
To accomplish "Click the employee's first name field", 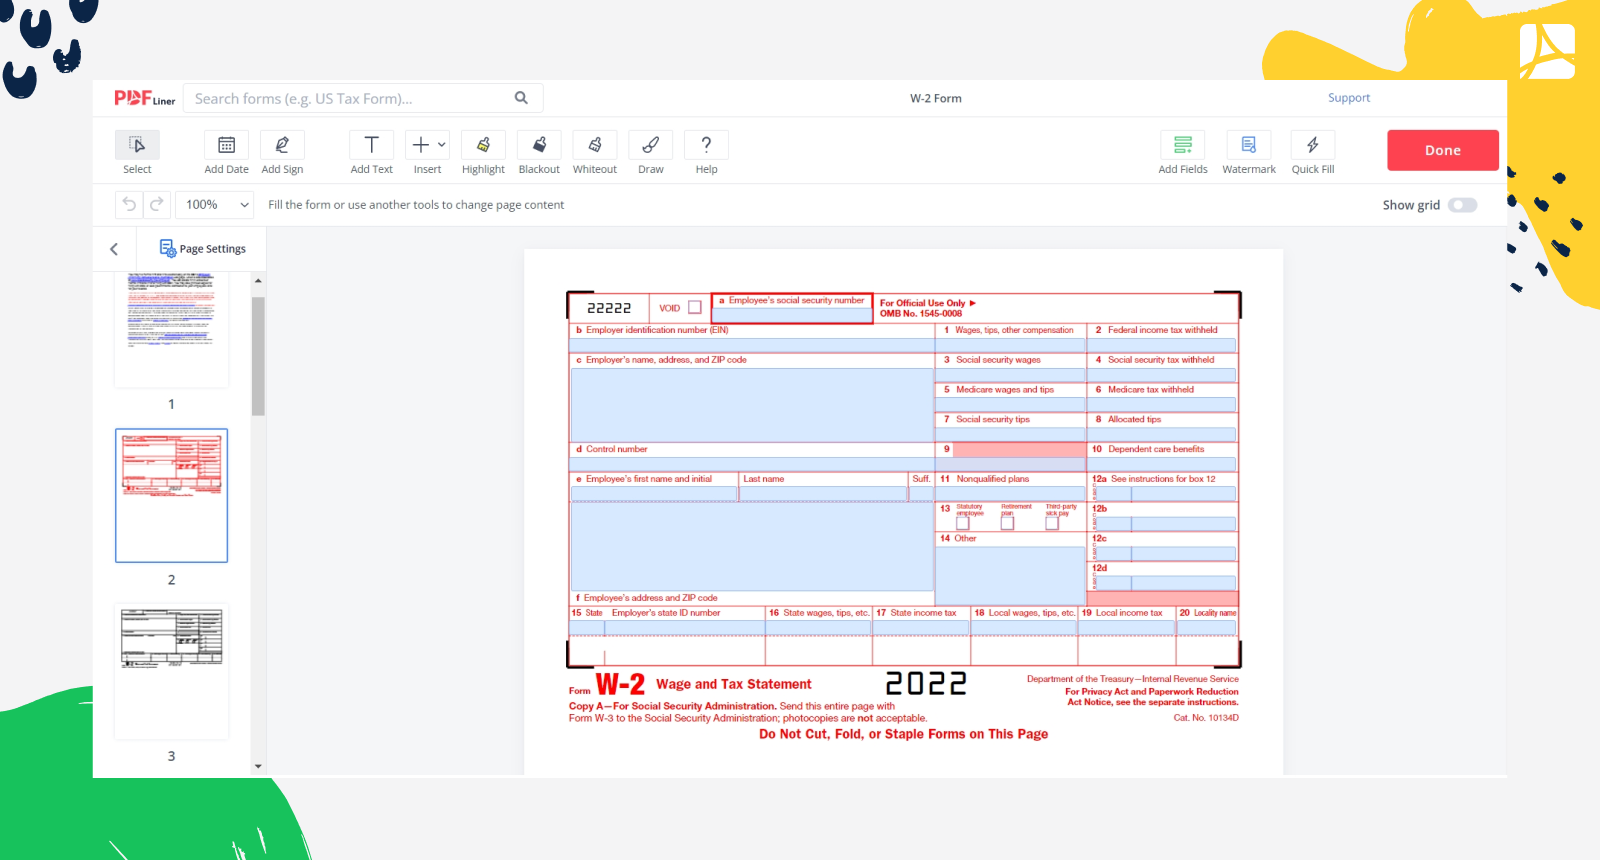I will tap(654, 494).
